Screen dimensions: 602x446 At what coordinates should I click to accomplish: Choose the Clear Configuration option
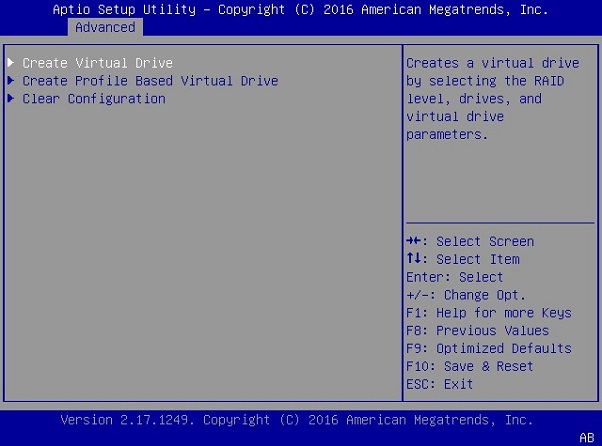click(x=94, y=99)
